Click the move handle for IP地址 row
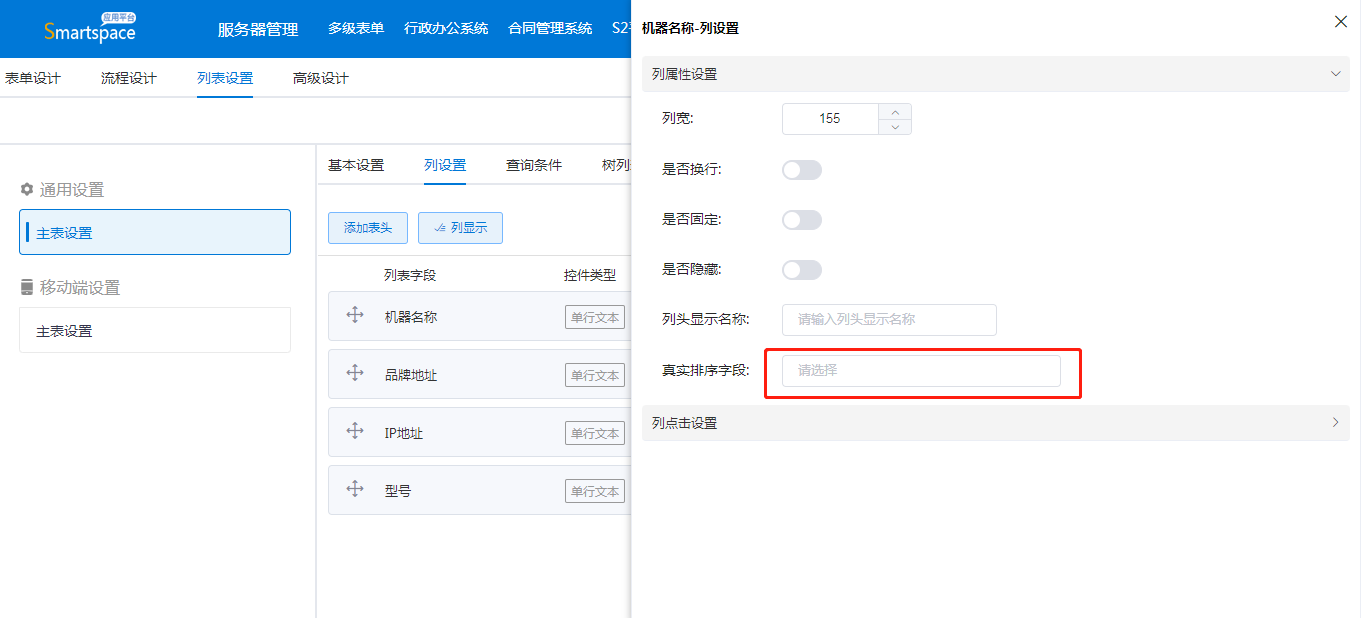 pos(355,431)
